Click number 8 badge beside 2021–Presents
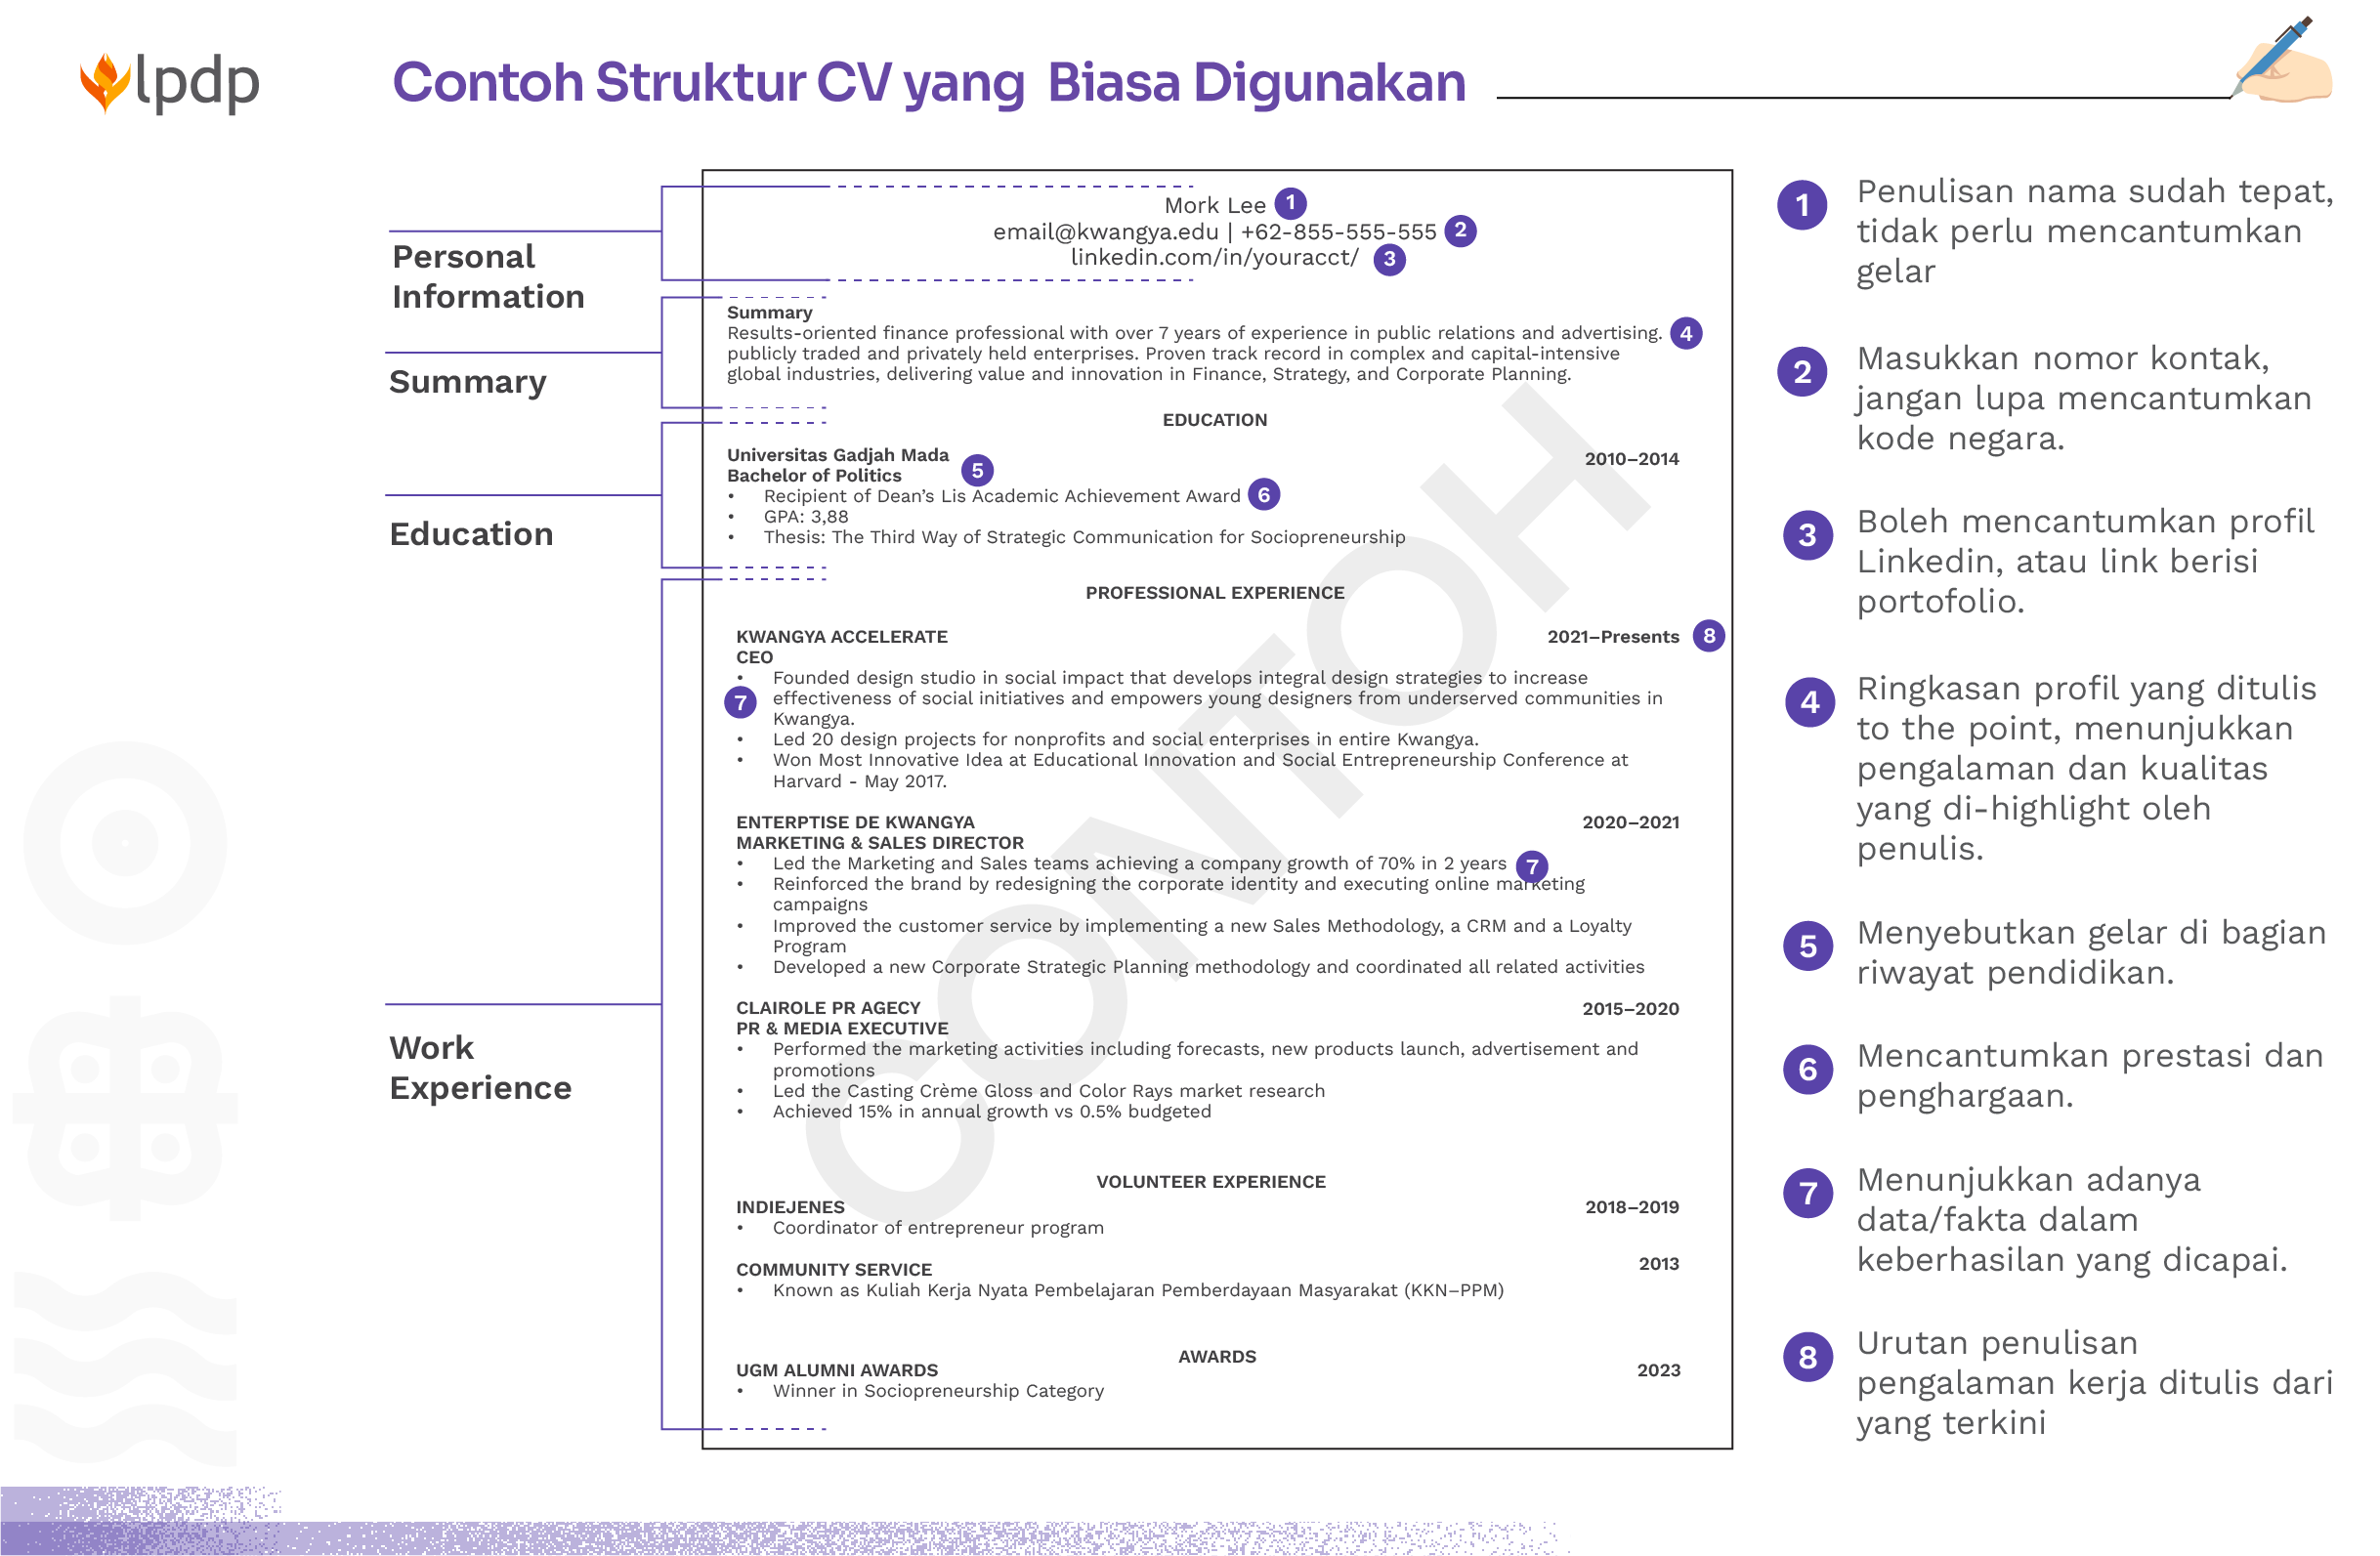The width and height of the screenshot is (2380, 1556). pyautogui.click(x=1708, y=635)
